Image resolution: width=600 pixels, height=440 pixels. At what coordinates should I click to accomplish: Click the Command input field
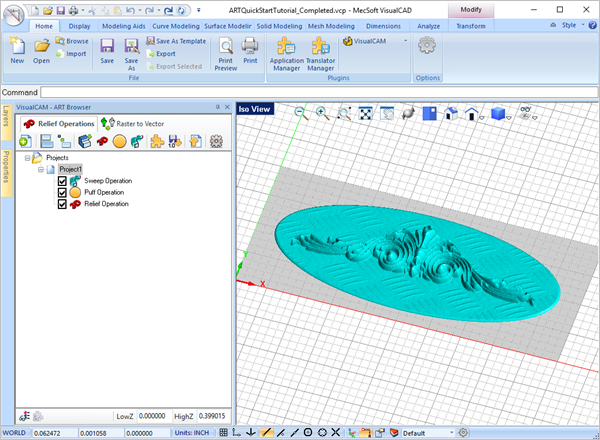pyautogui.click(x=300, y=92)
